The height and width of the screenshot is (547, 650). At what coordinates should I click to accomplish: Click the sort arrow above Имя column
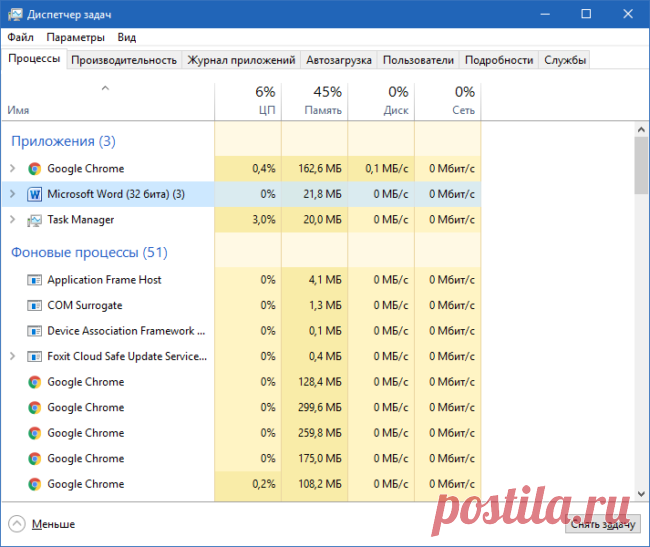tap(105, 88)
